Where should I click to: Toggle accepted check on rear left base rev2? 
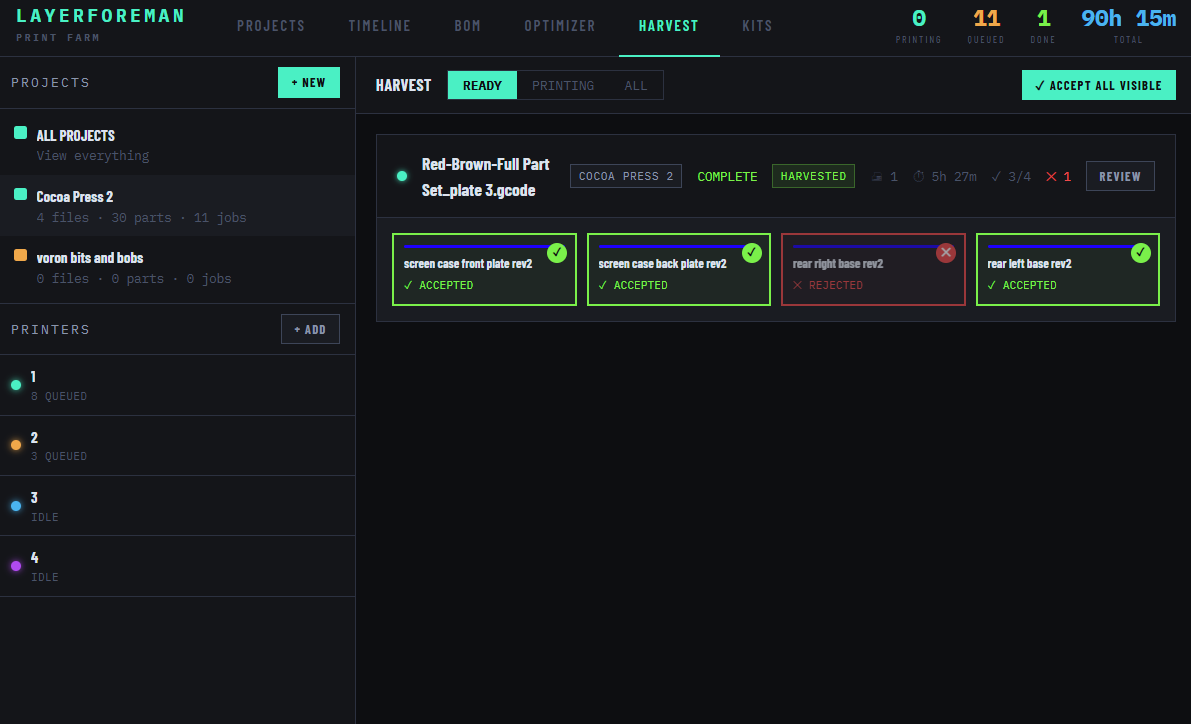click(x=1141, y=253)
